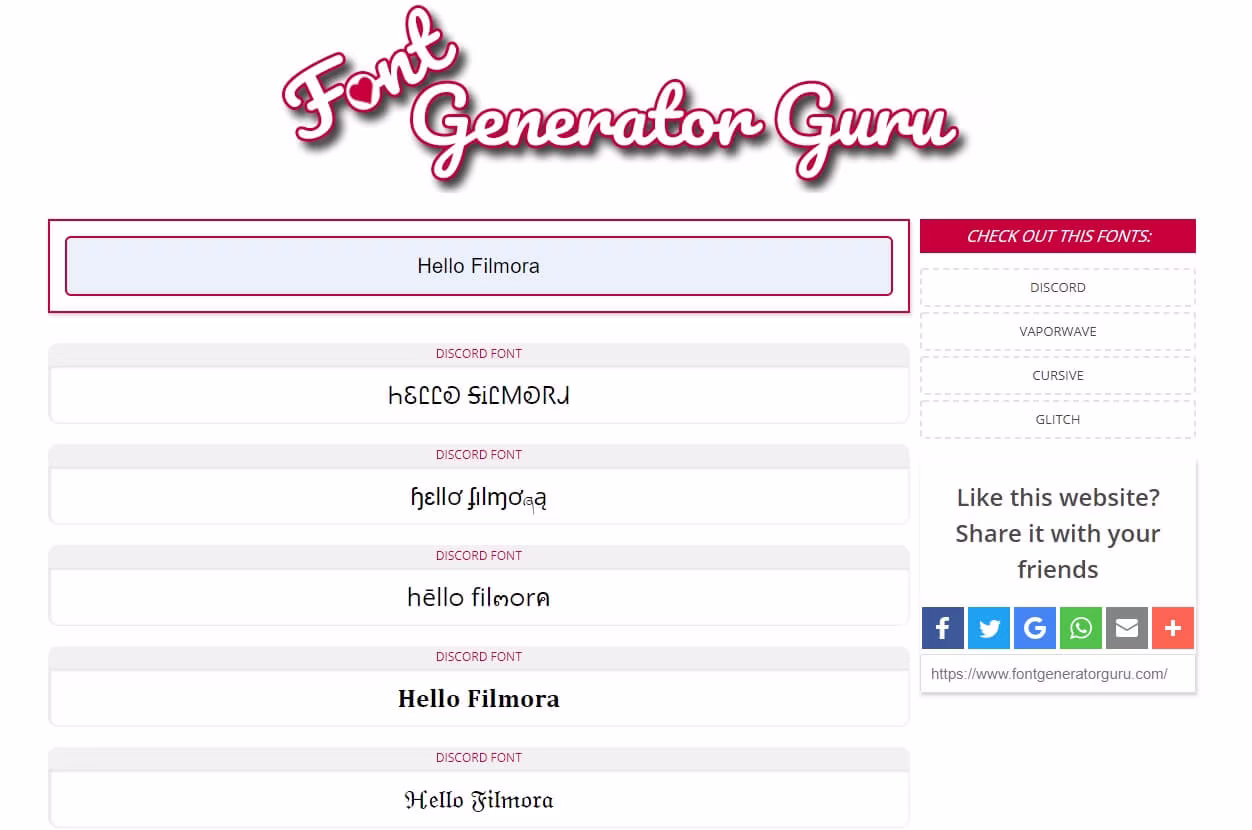1252x830 pixels.
Task: Open more sharing options plus icon
Action: pos(1172,628)
